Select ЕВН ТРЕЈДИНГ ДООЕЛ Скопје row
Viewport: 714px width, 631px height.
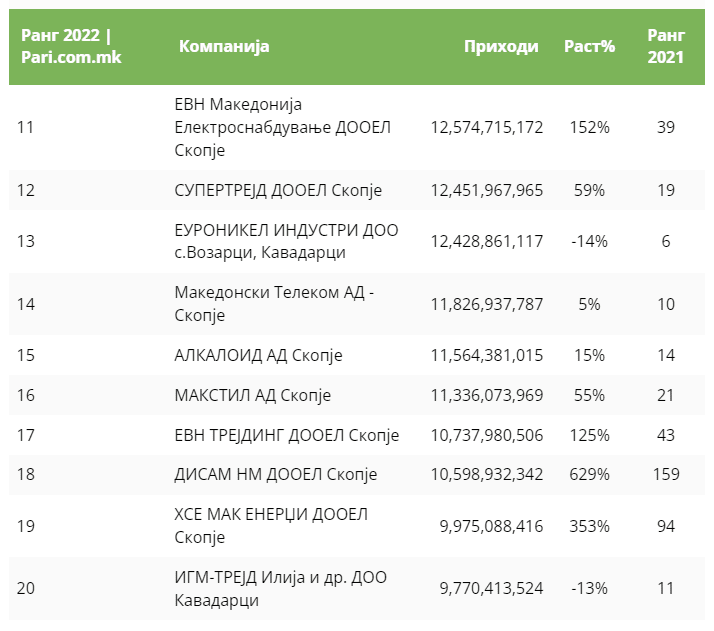point(286,435)
